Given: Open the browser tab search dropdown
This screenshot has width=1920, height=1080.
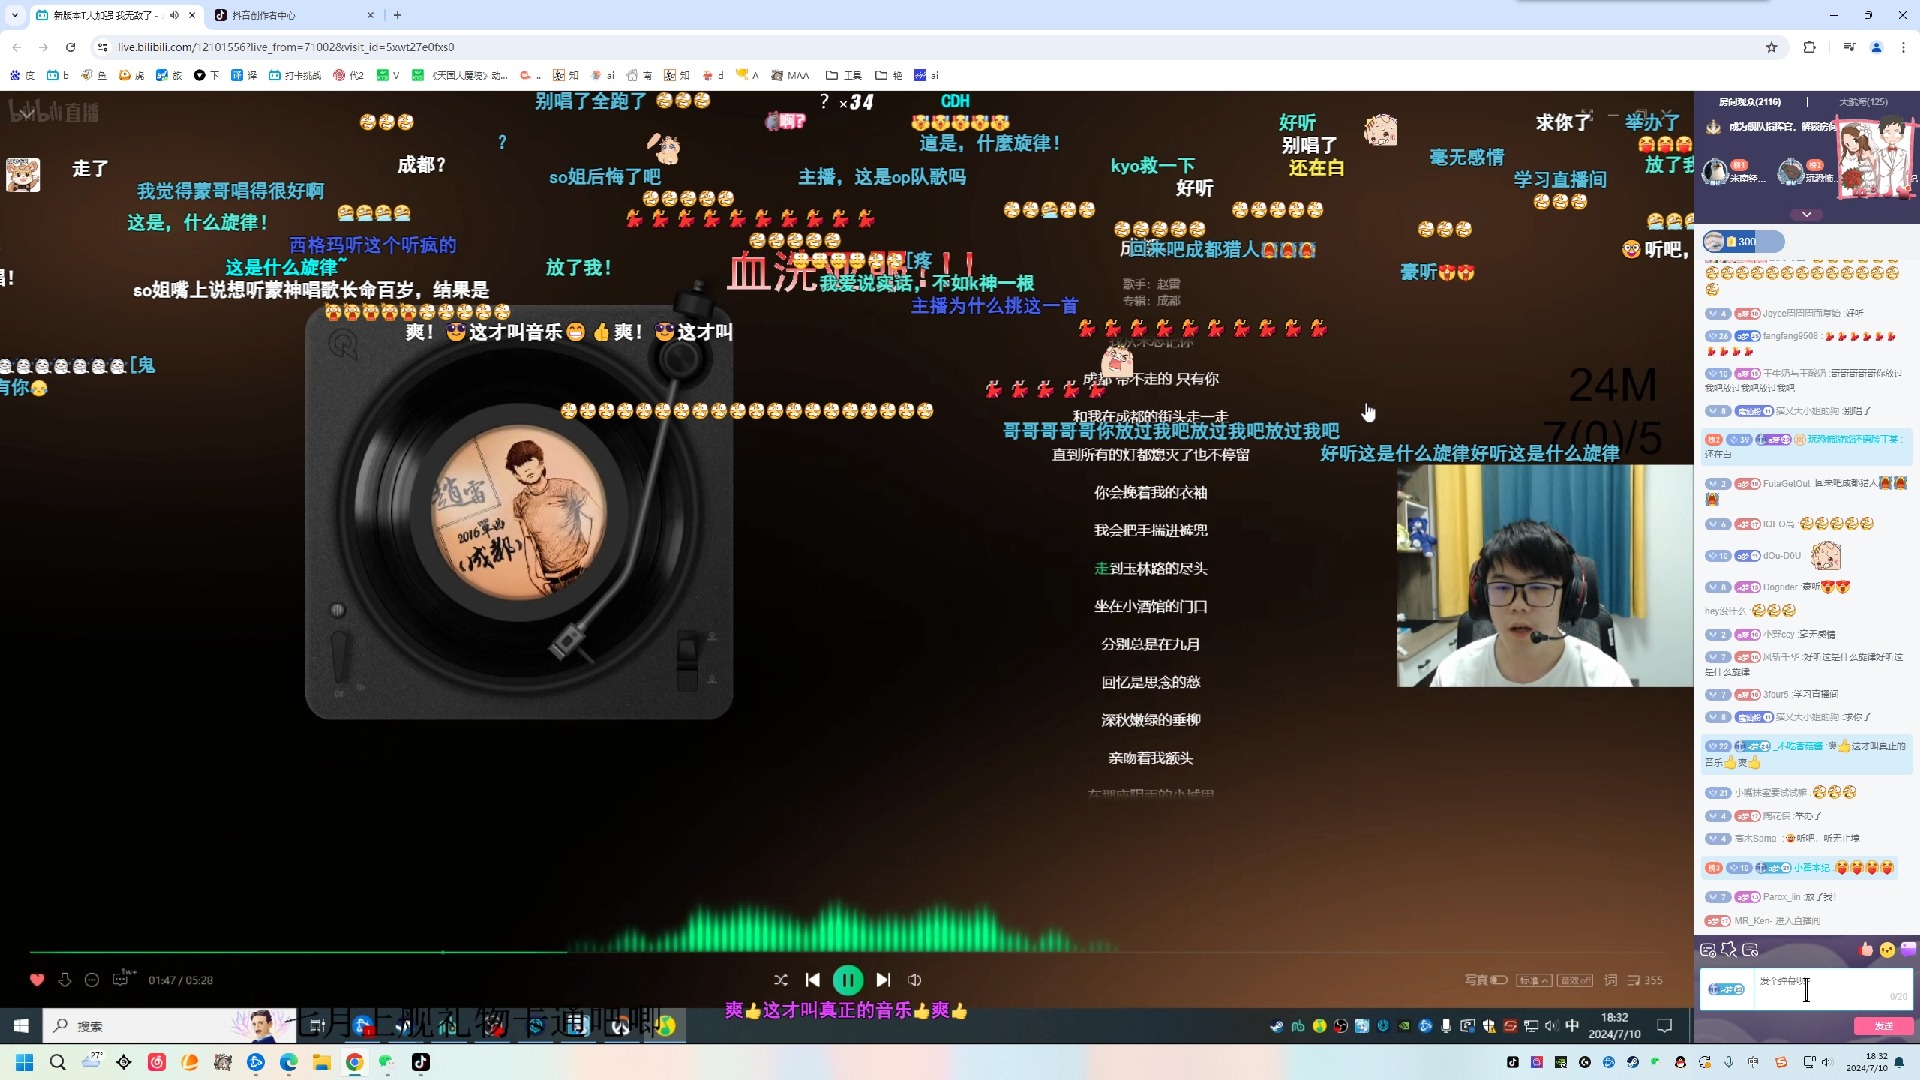Looking at the screenshot, I should (x=14, y=15).
